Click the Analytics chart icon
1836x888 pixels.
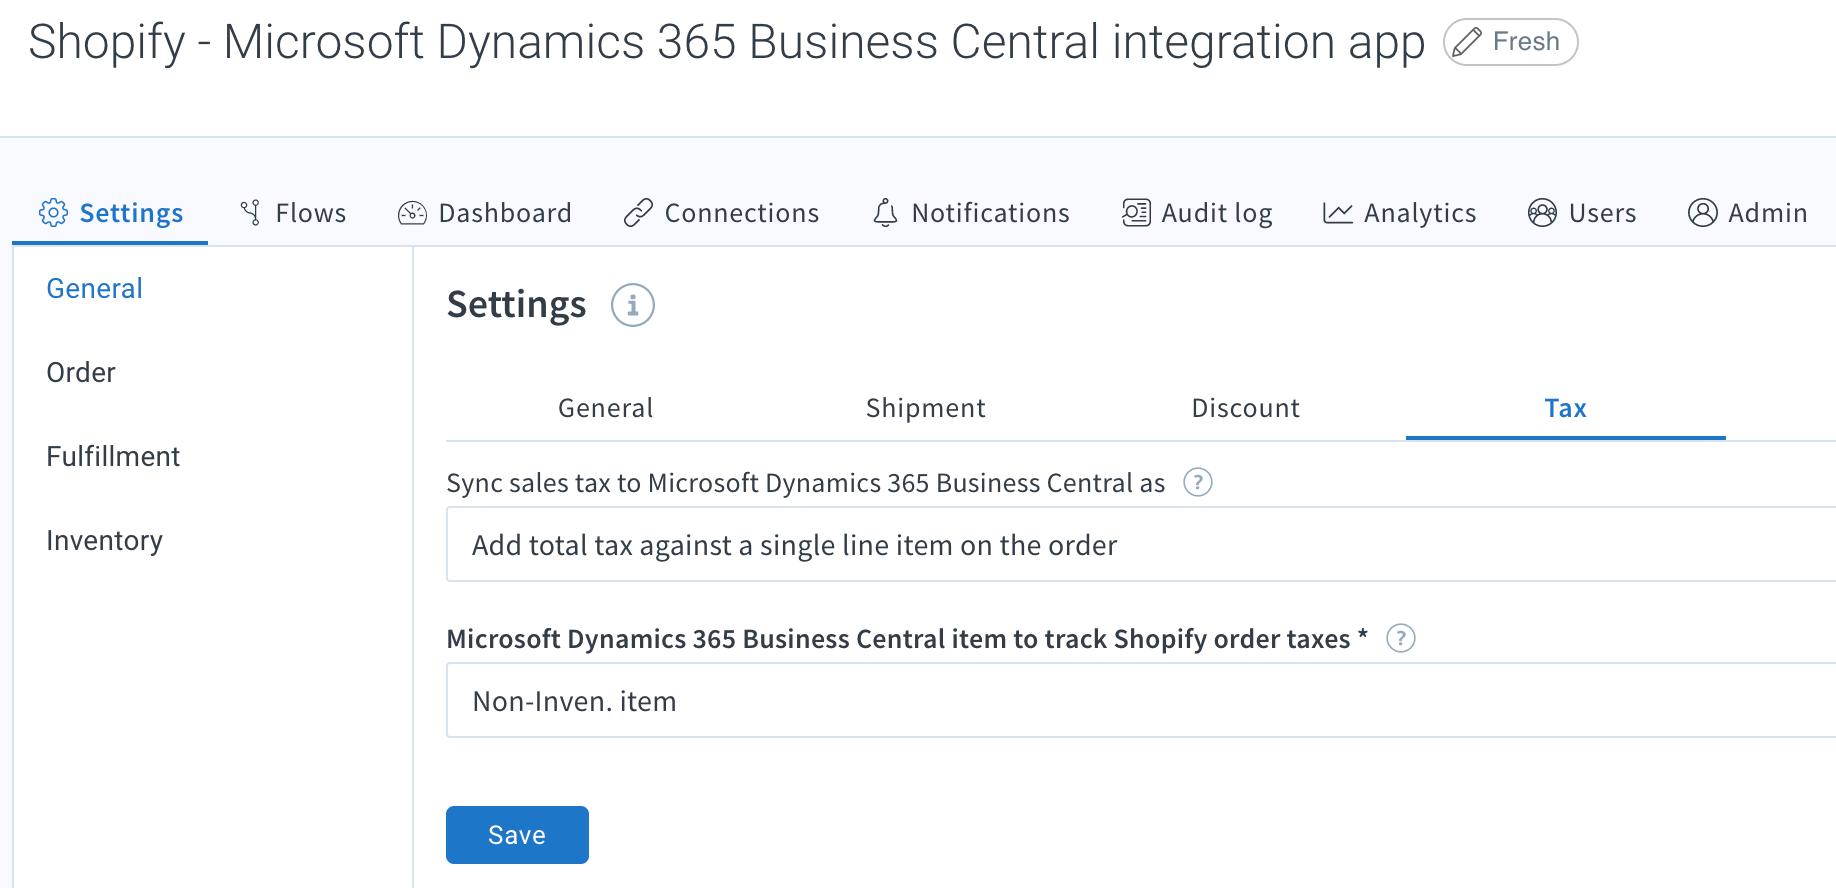tap(1338, 213)
